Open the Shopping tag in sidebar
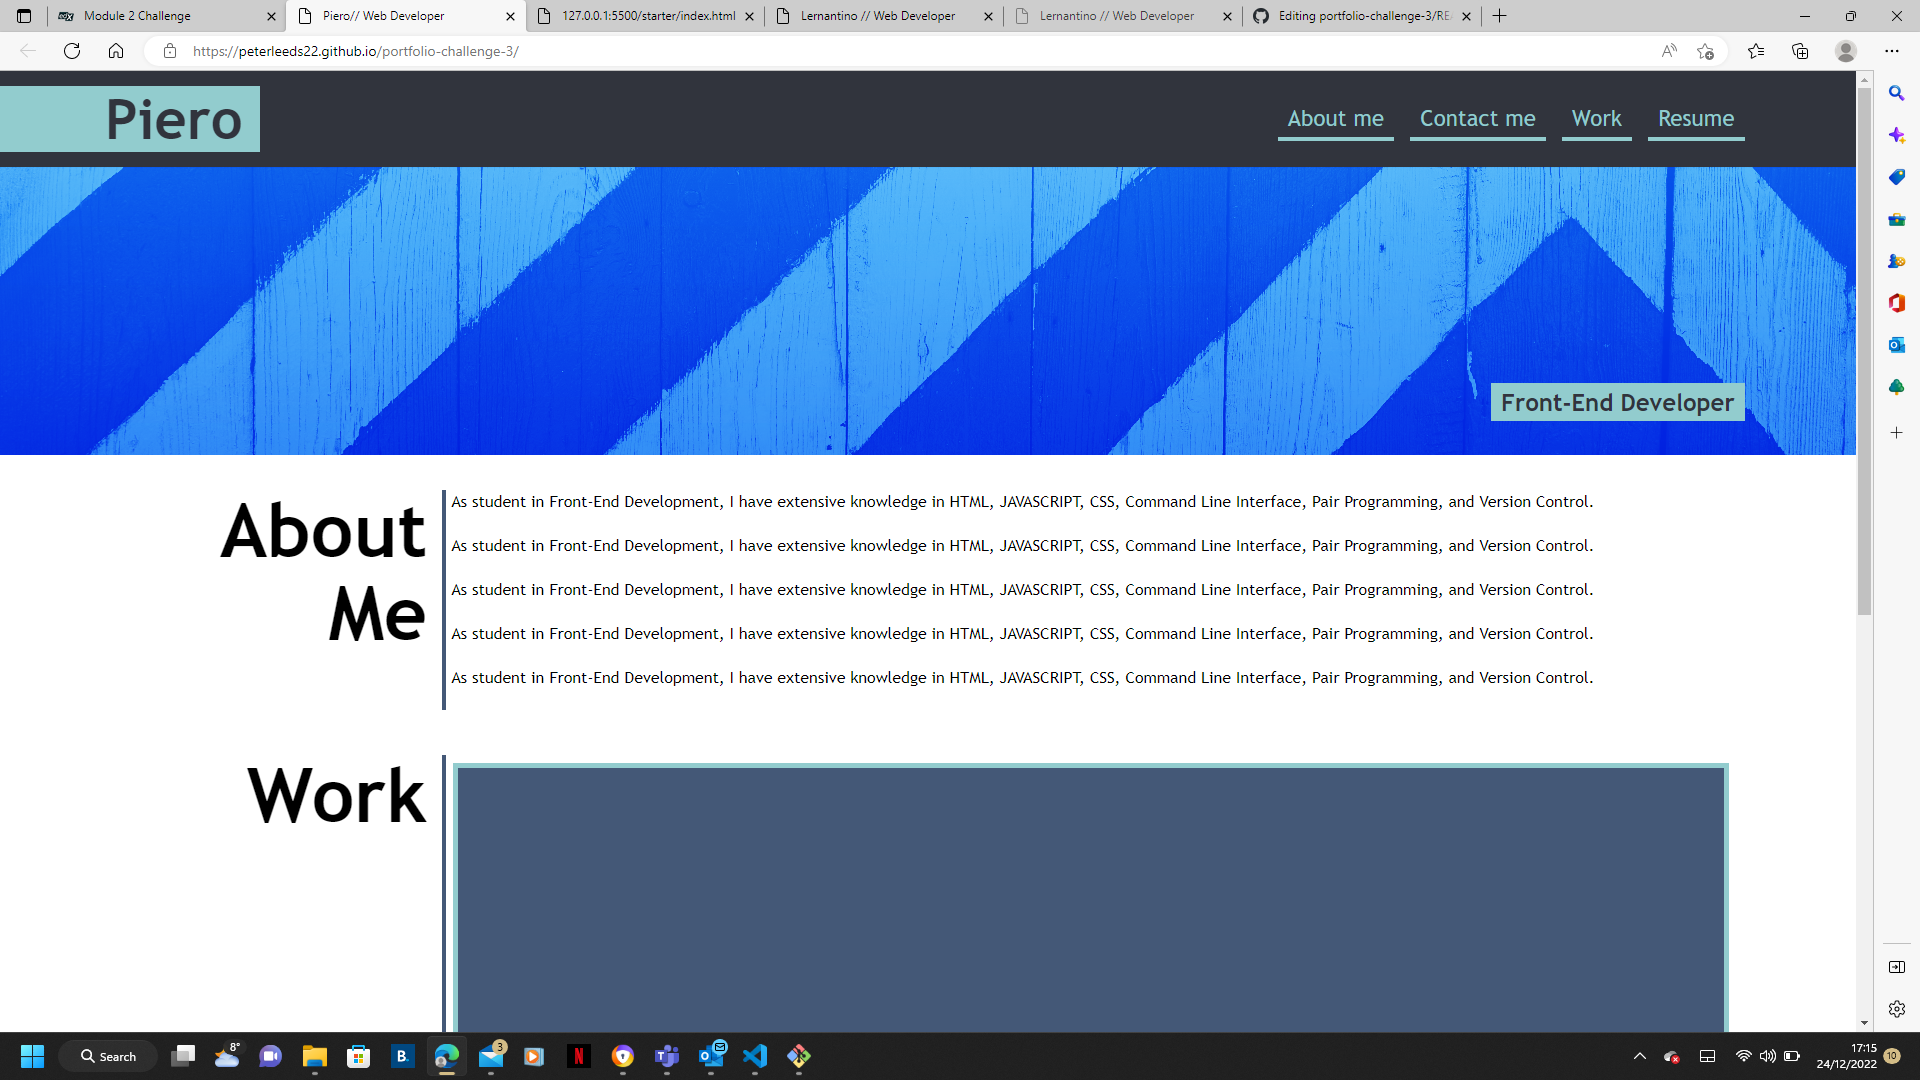 point(1896,177)
